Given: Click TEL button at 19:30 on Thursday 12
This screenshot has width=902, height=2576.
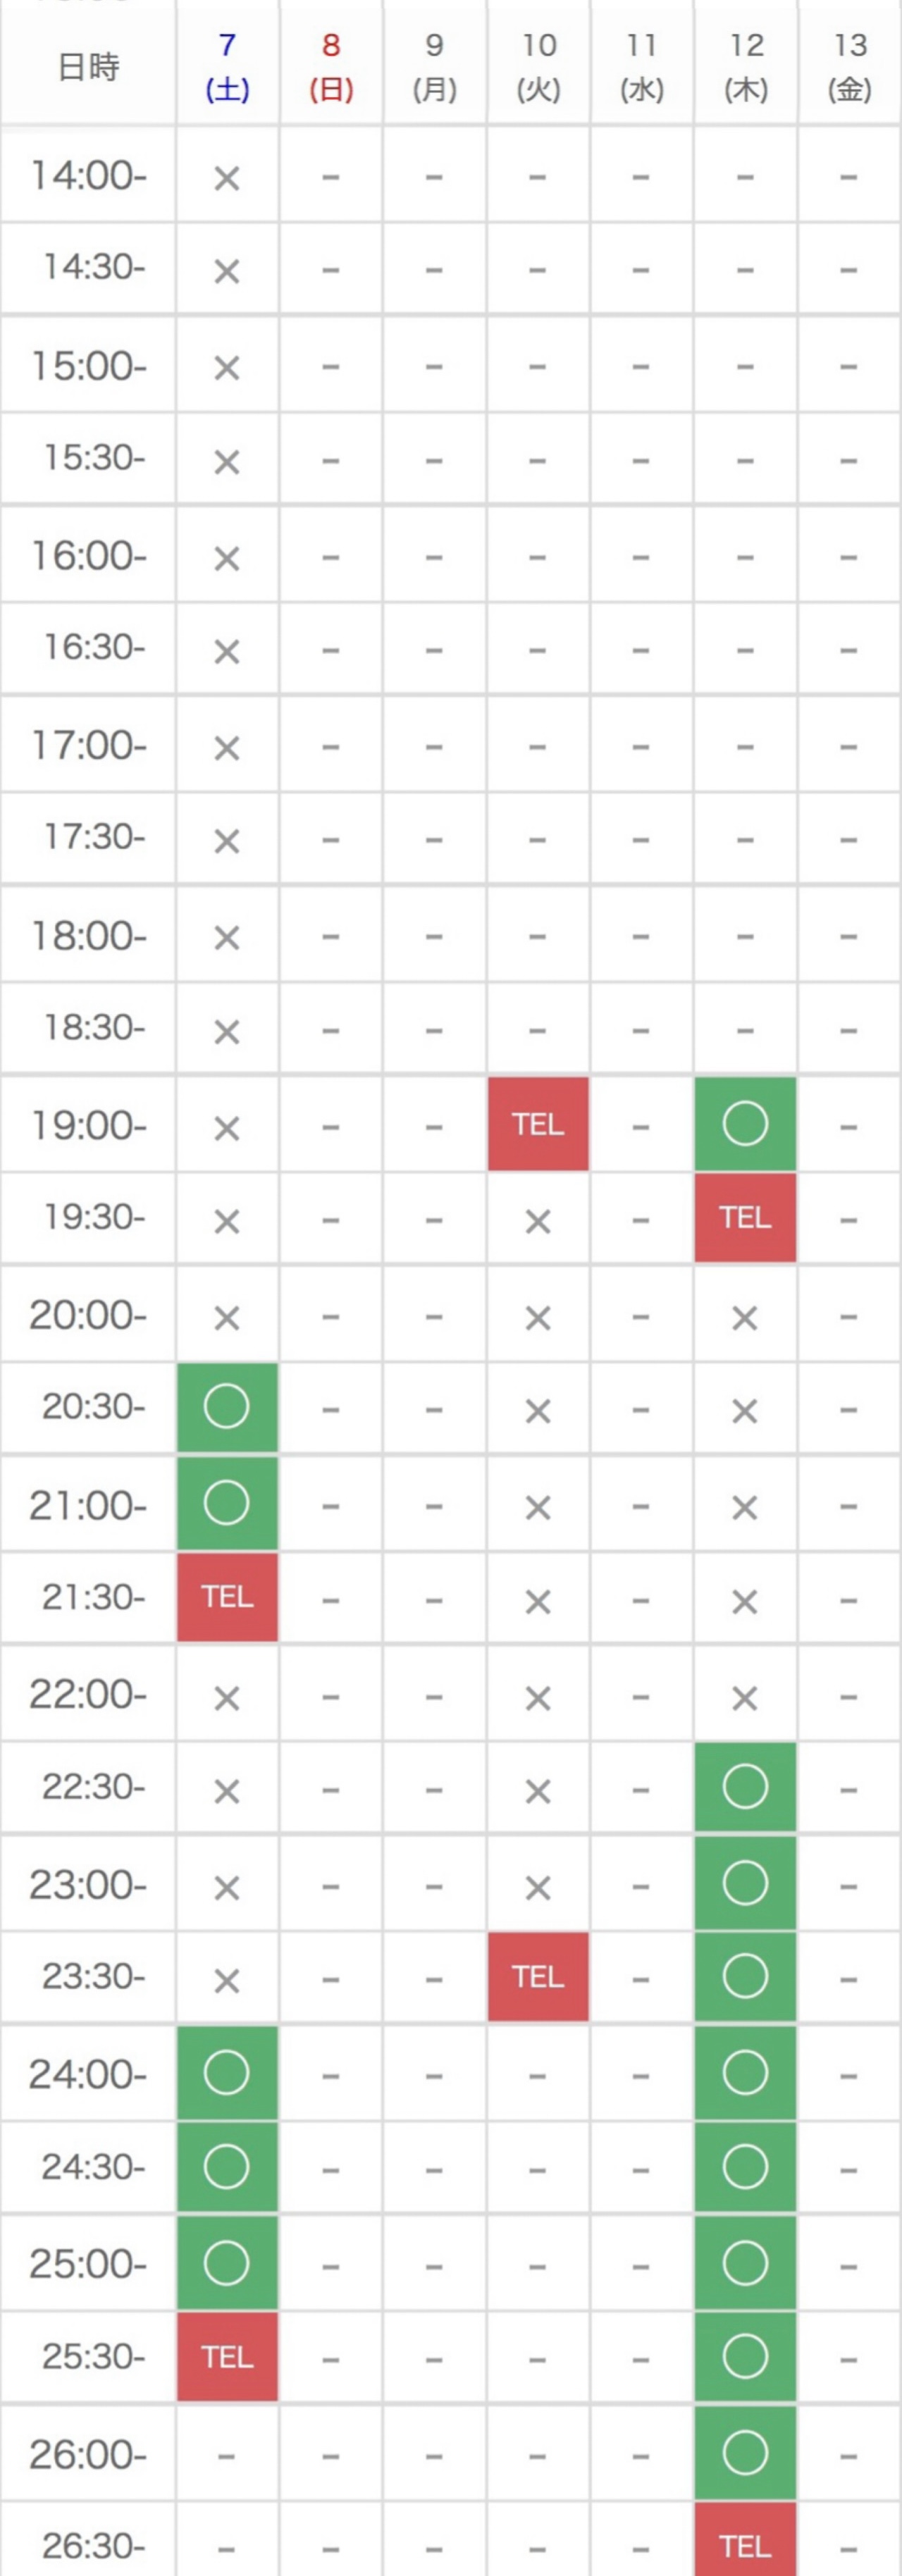Looking at the screenshot, I should (745, 1218).
